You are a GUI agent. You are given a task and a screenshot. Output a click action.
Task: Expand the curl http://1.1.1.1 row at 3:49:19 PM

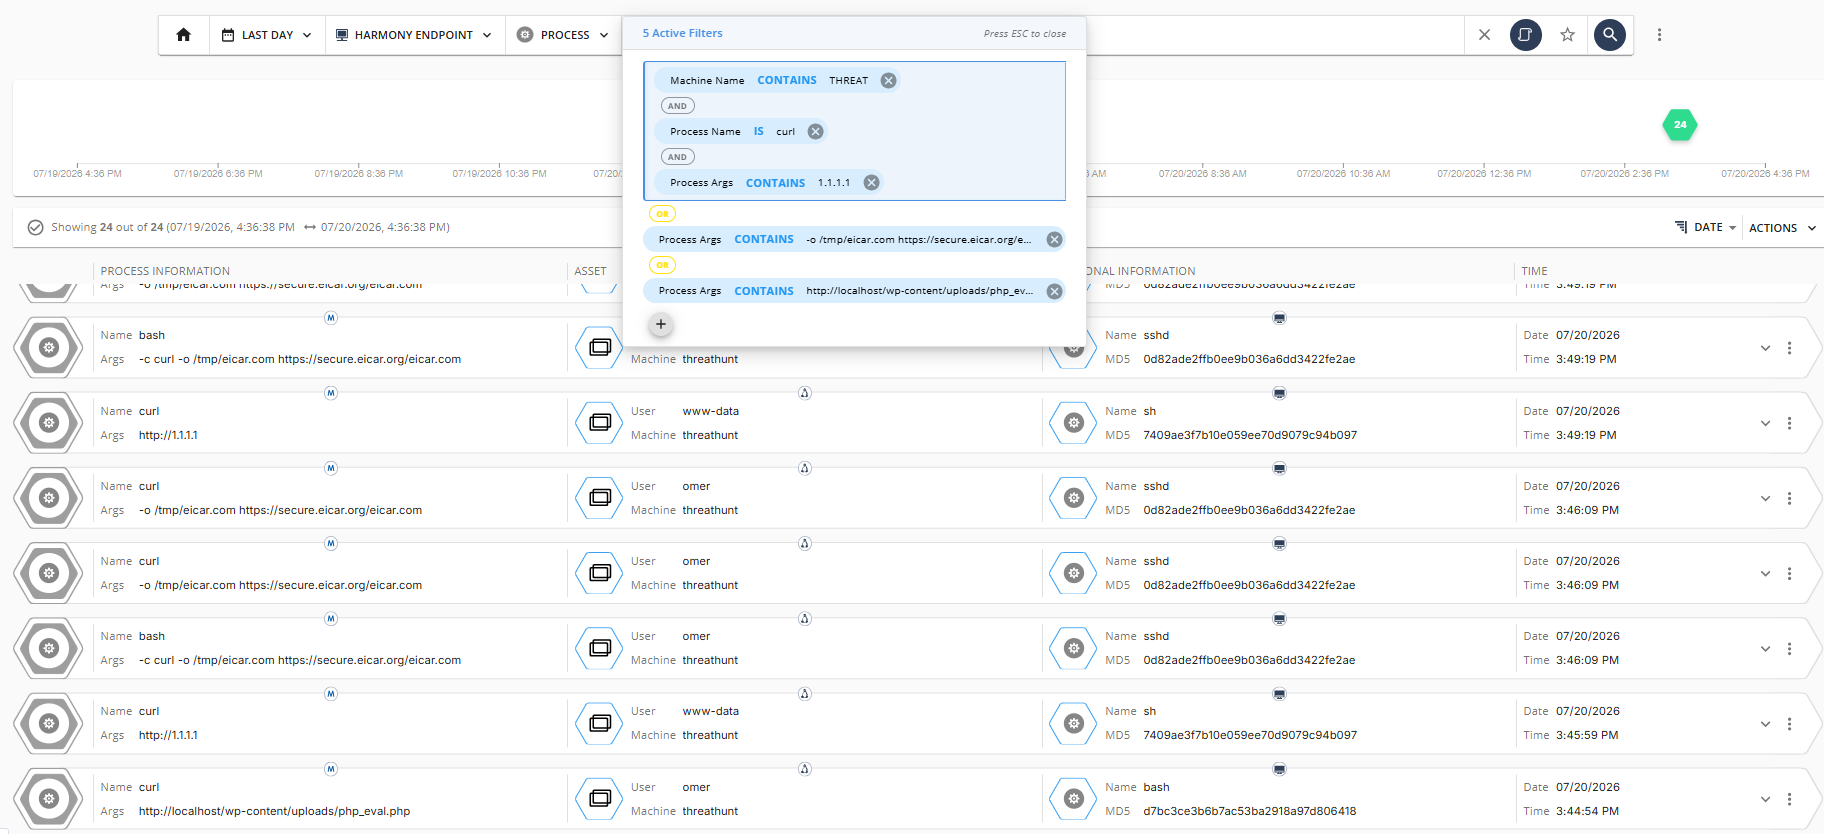[1765, 423]
